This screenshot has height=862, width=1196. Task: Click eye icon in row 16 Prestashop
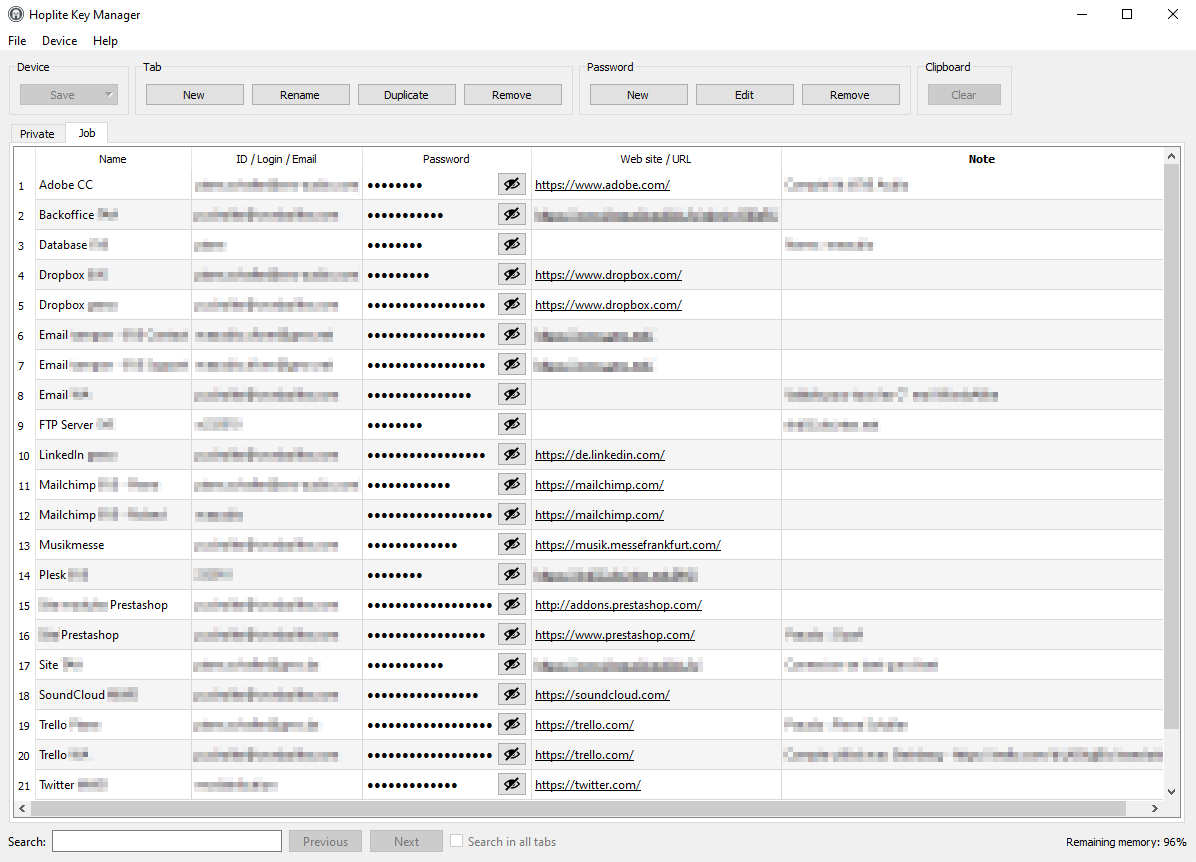click(512, 635)
